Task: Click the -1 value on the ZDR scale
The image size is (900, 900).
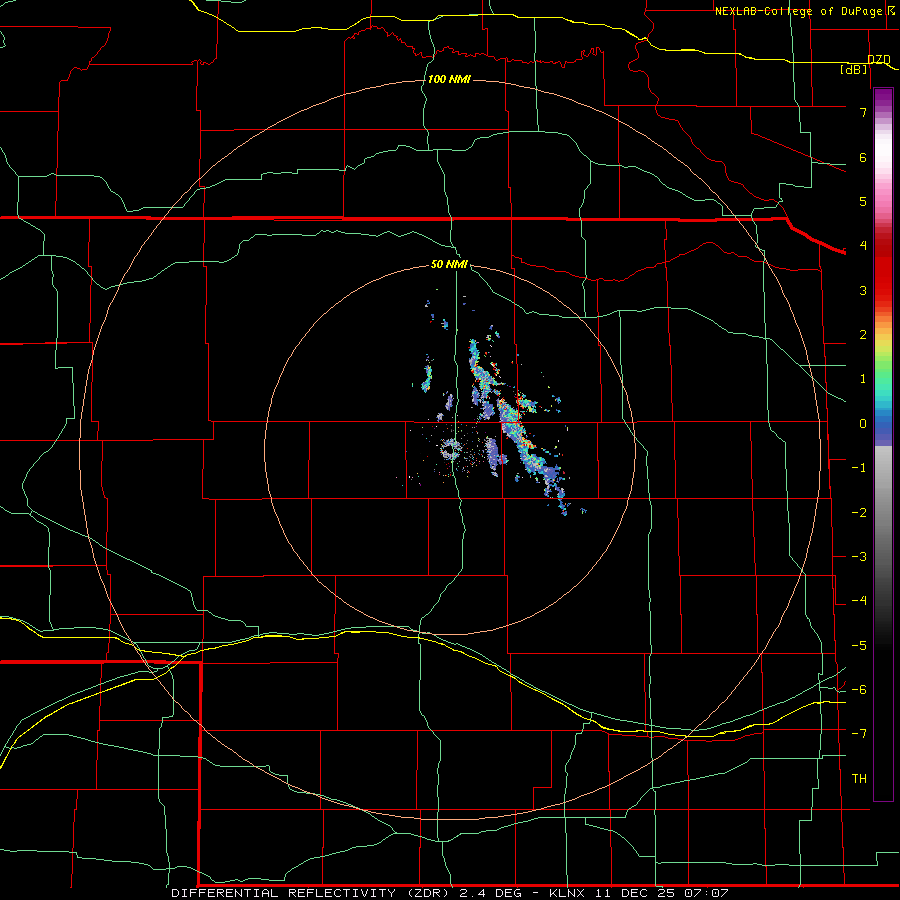Action: click(859, 468)
